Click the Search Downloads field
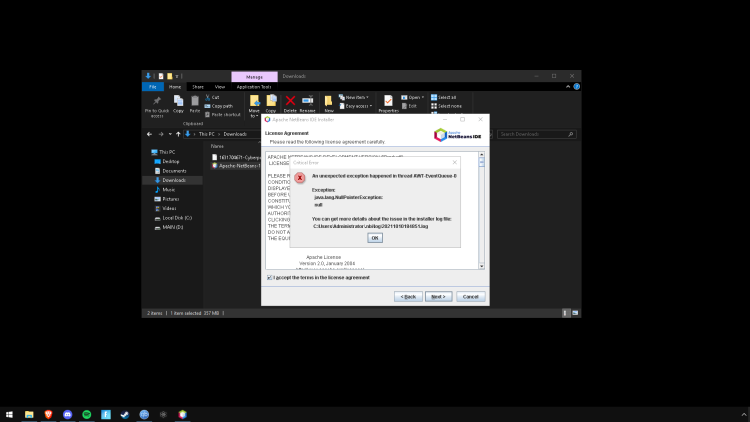Screen dimensions: 750x422 pyautogui.click(x=537, y=134)
